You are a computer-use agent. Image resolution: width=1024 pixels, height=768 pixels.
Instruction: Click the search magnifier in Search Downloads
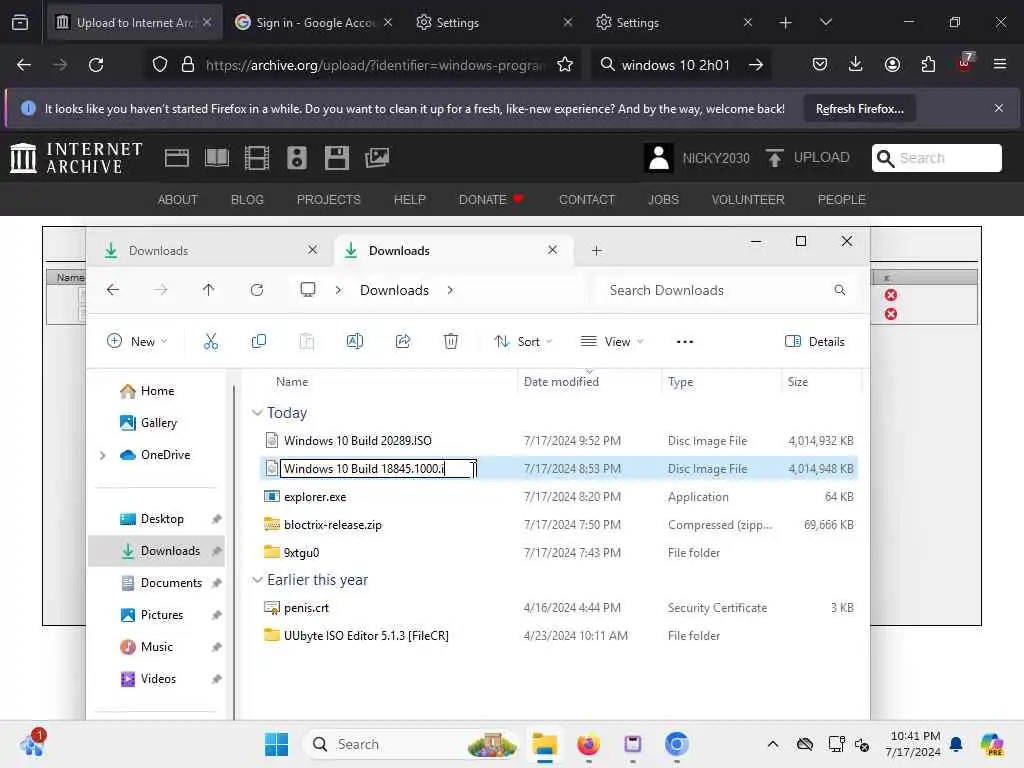tap(840, 290)
